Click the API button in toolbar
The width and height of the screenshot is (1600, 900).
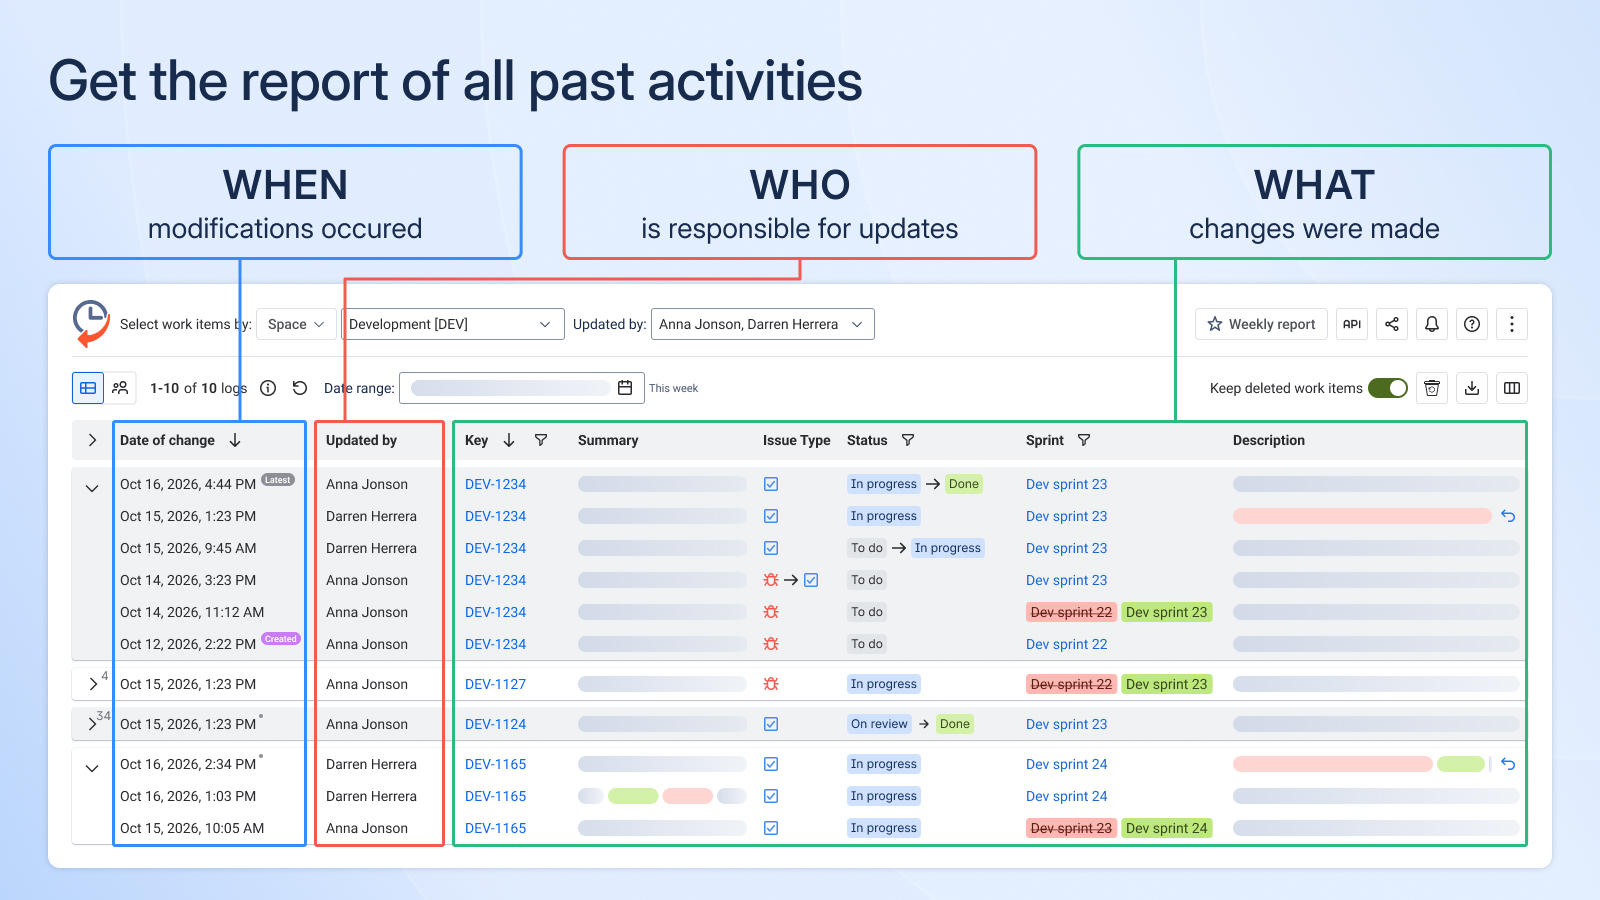(x=1352, y=324)
